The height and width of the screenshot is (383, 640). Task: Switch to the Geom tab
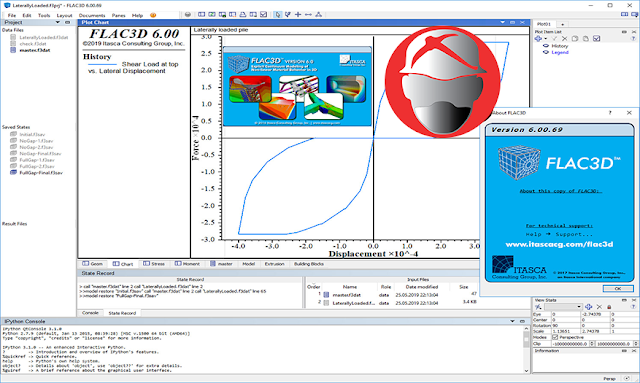pyautogui.click(x=93, y=264)
